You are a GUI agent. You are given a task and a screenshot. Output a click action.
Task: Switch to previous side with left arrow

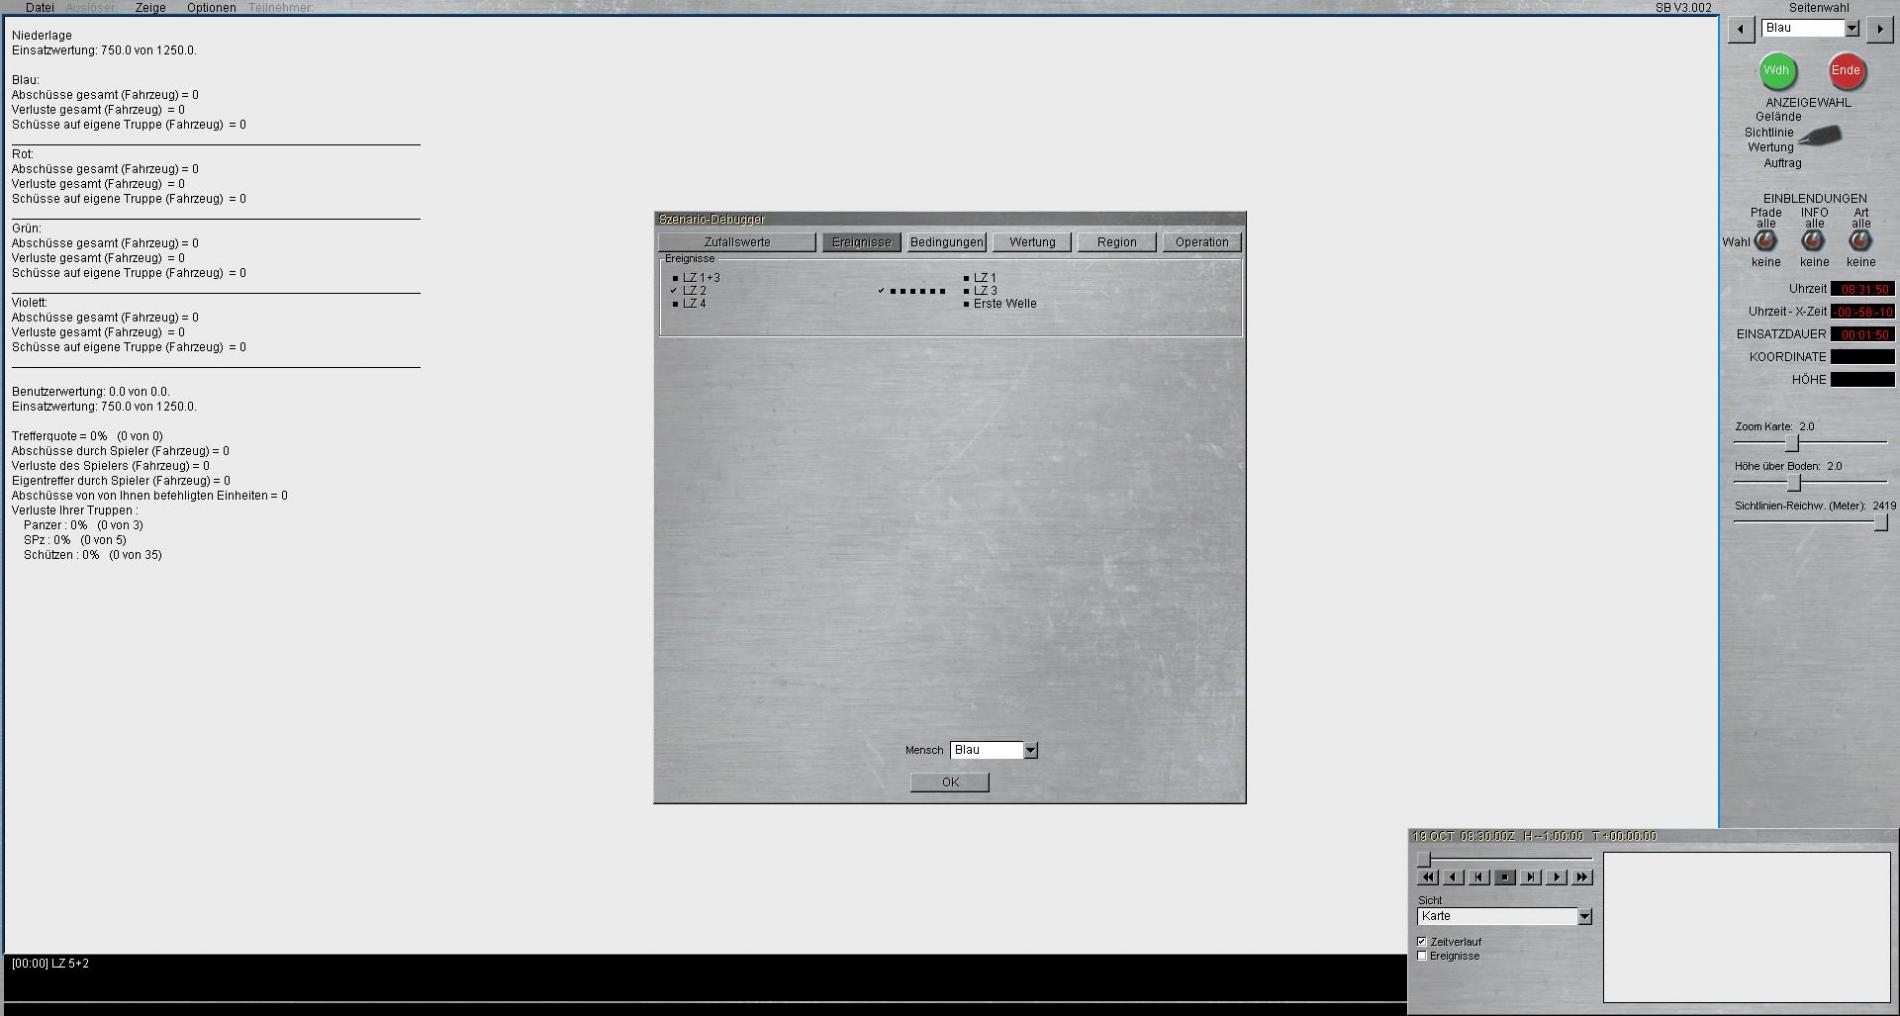1741,29
